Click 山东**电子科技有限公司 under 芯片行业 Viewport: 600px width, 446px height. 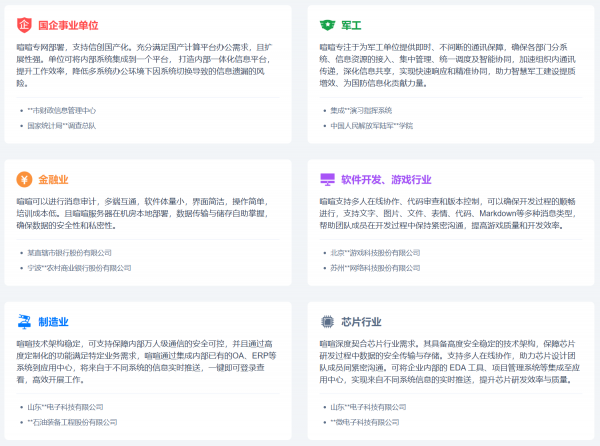(368, 407)
